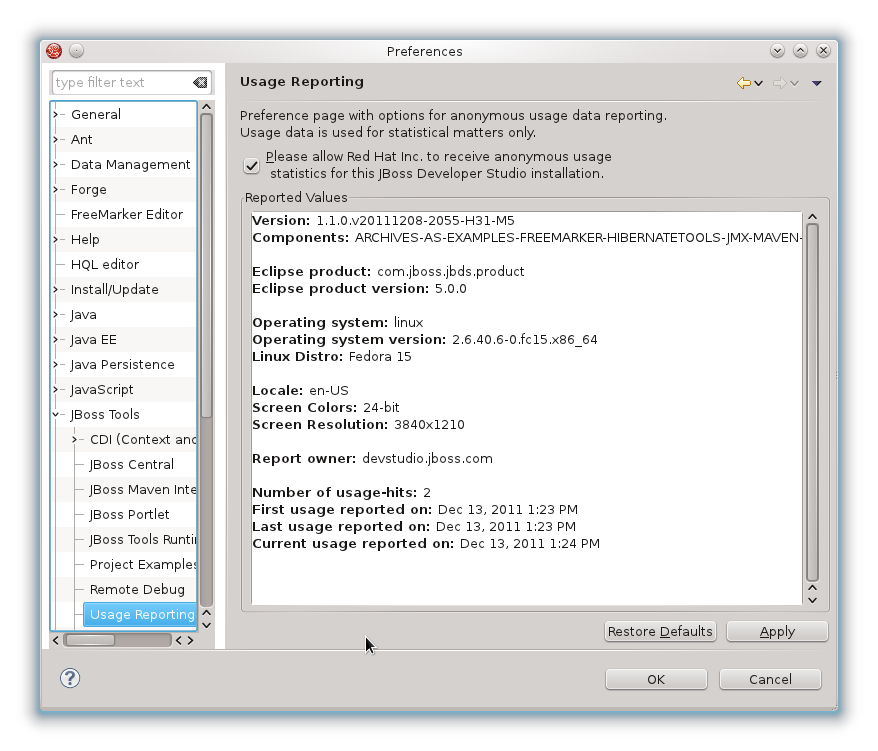Expand the Help tree node
The width and height of the screenshot is (878, 751).
point(55,240)
